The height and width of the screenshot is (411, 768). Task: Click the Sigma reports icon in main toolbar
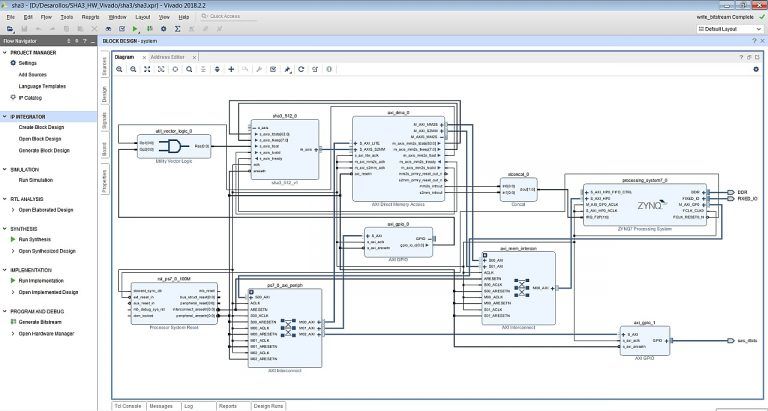(177, 29)
